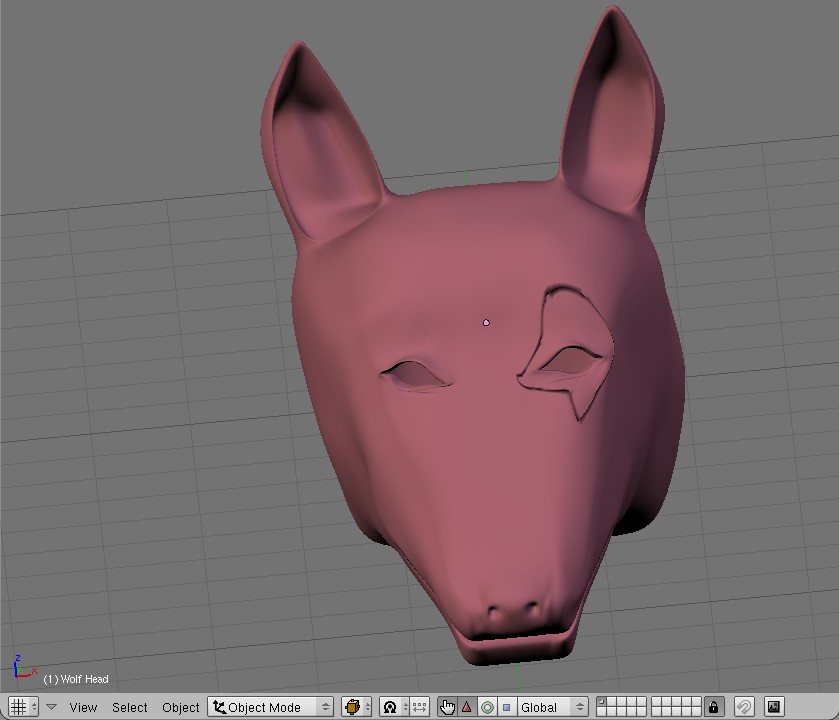Open the editor window type selector
The height and width of the screenshot is (720, 839).
23,707
